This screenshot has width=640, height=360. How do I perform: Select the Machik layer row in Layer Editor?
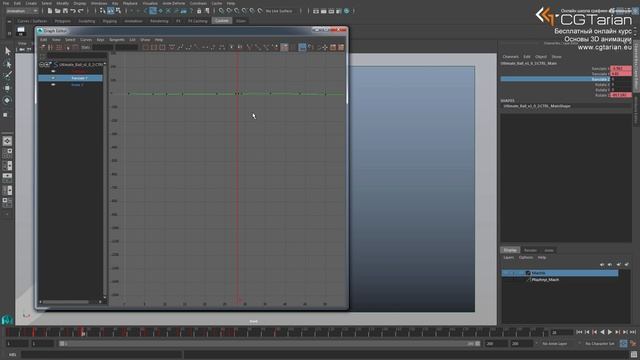560,273
